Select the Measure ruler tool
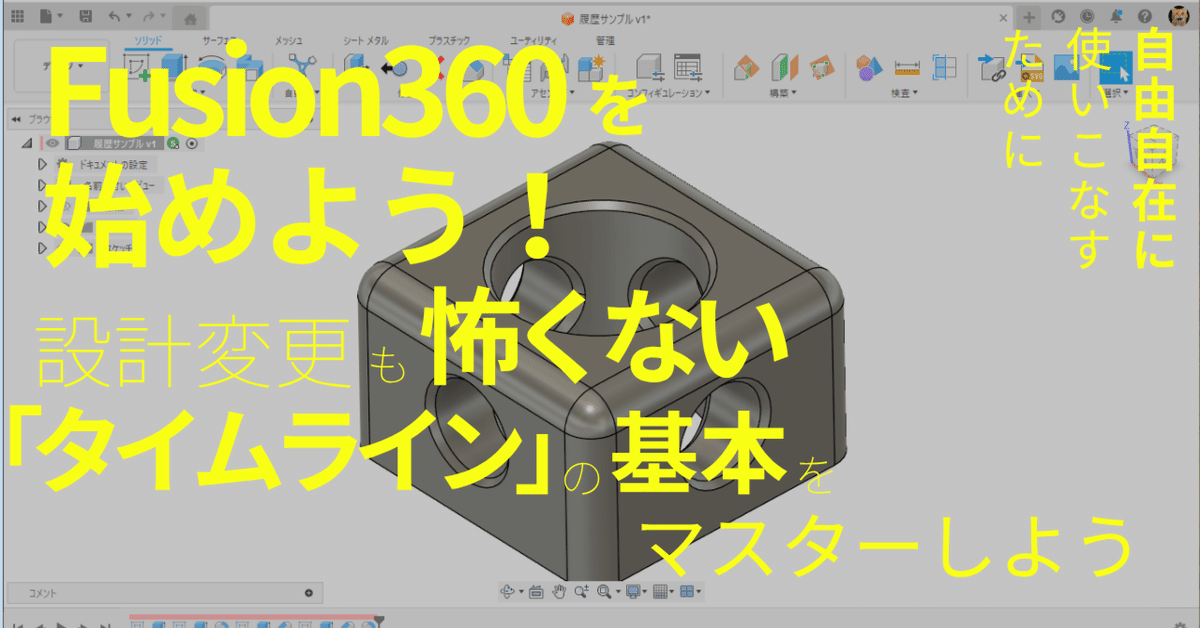This screenshot has height=628, width=1200. tap(907, 68)
